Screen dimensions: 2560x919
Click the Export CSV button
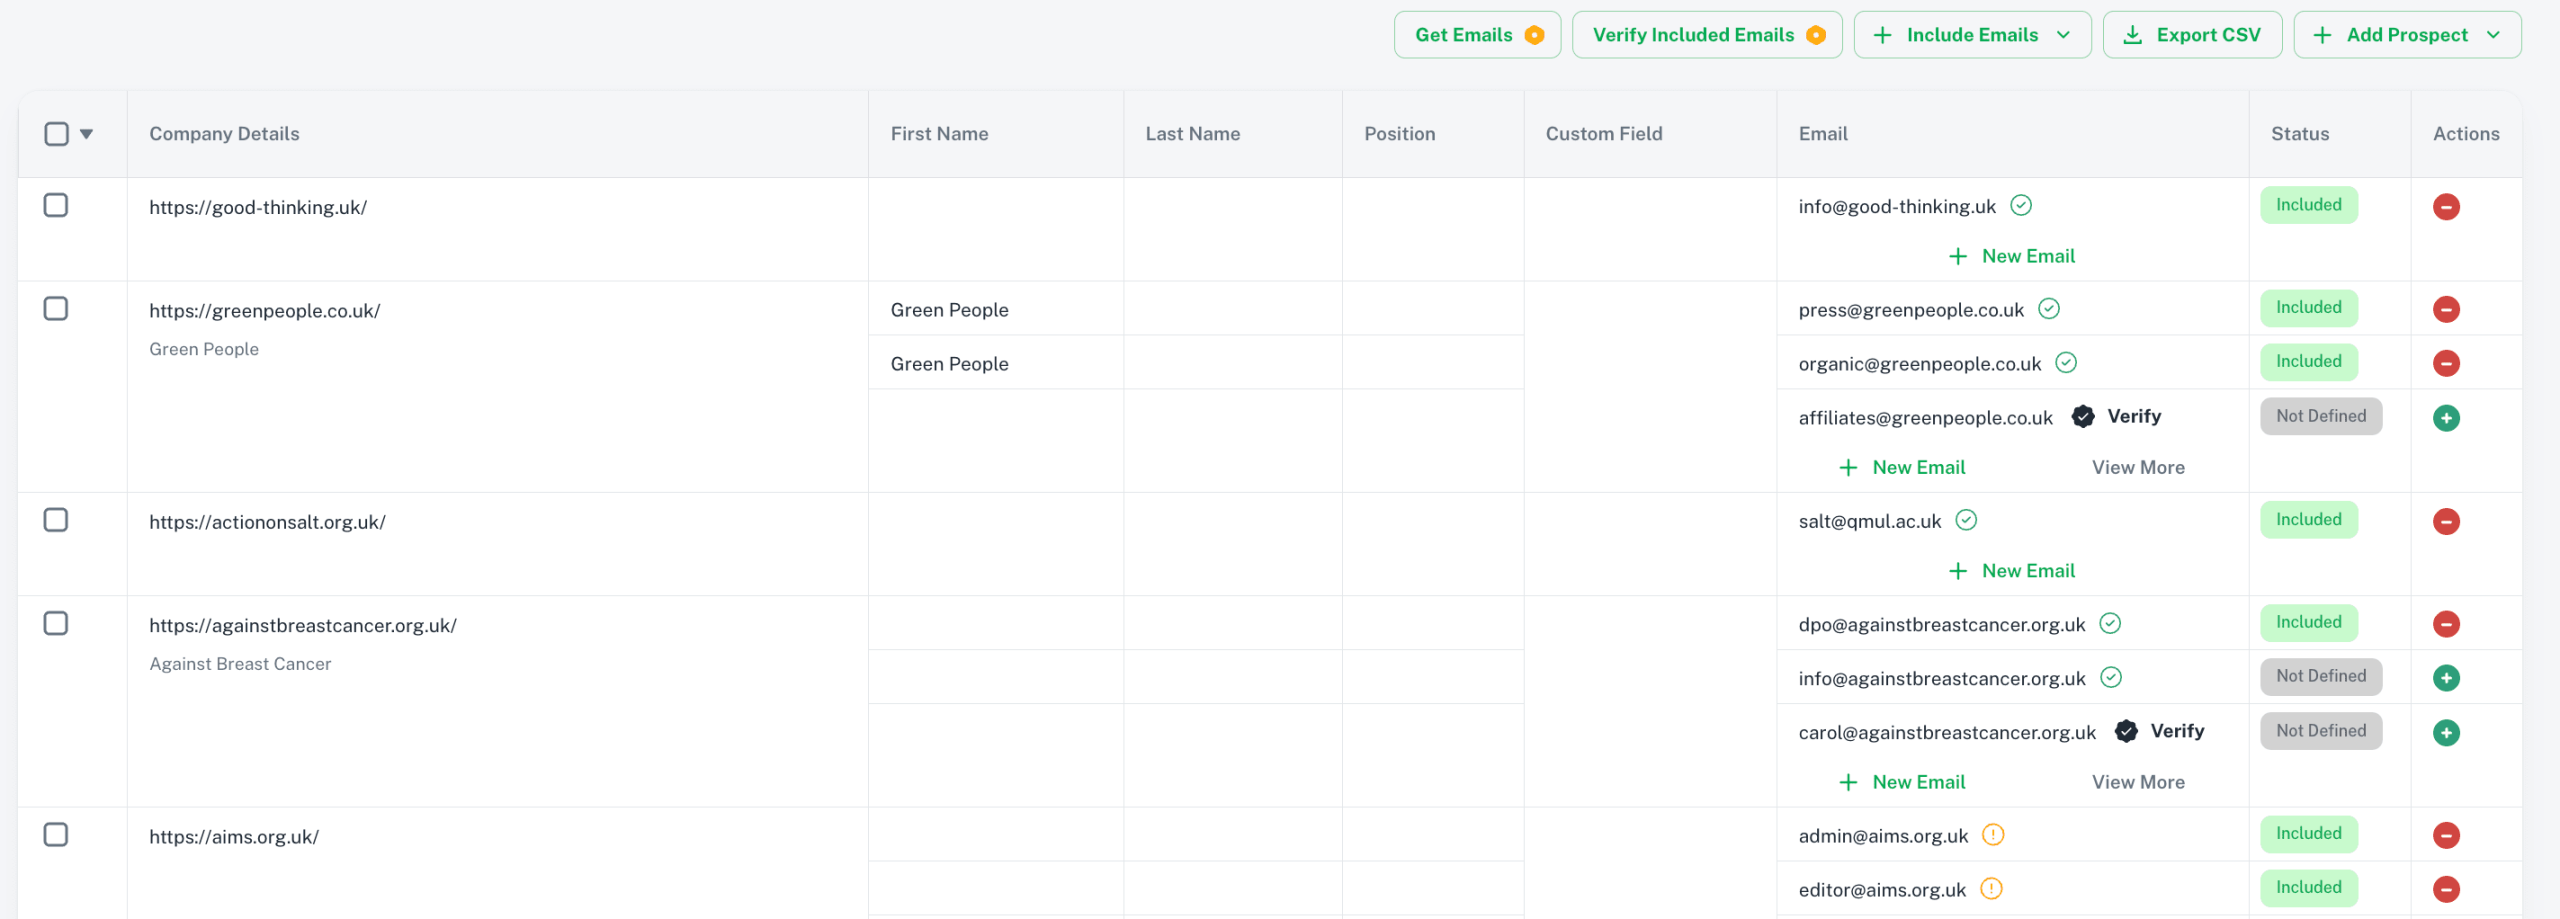(x=2191, y=35)
